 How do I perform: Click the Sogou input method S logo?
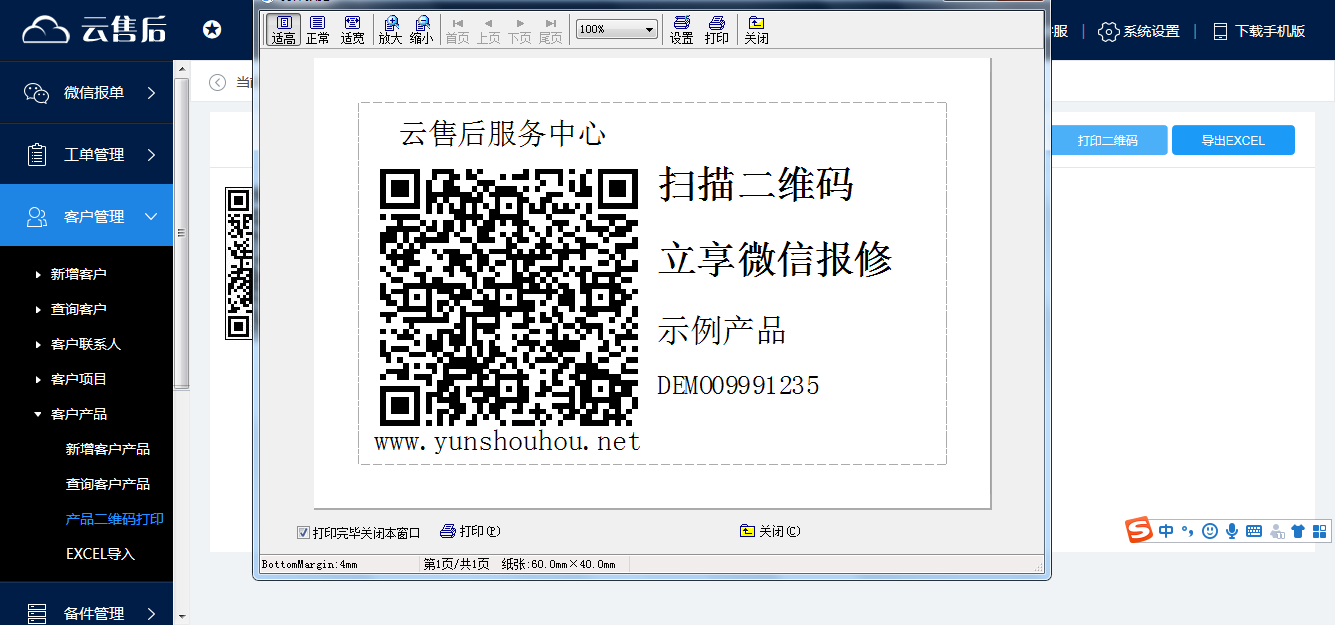tap(1140, 531)
